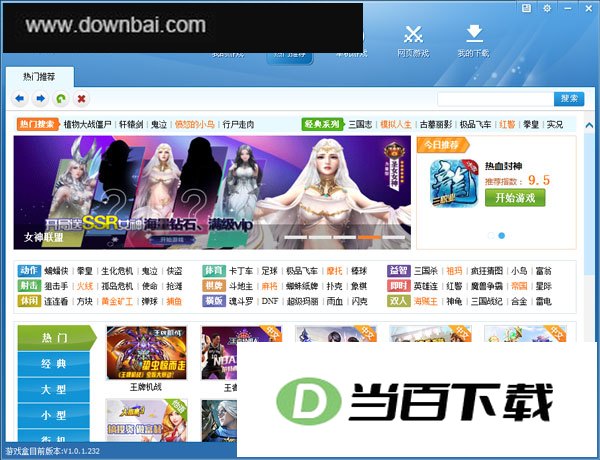The height and width of the screenshot is (460, 600).
Task: Open the 大富翁 game thumbnail below 王牌机战
Action: (147, 421)
